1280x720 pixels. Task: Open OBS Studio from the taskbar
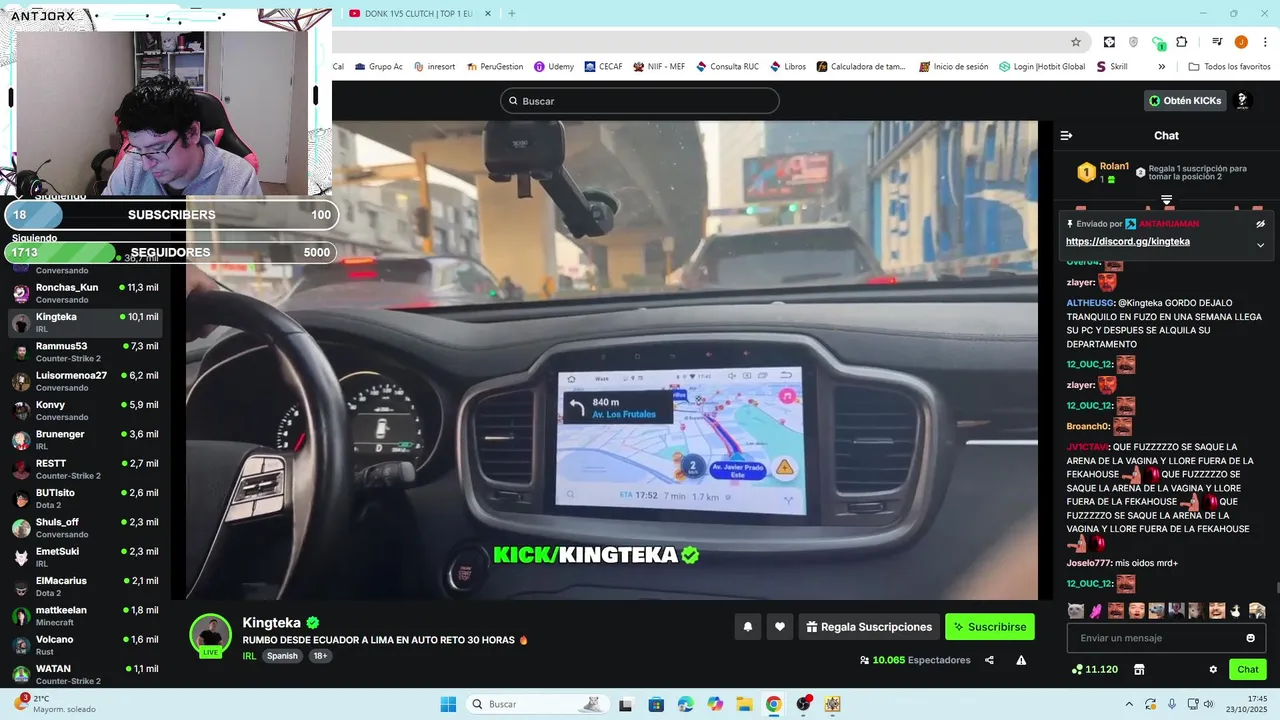[803, 704]
